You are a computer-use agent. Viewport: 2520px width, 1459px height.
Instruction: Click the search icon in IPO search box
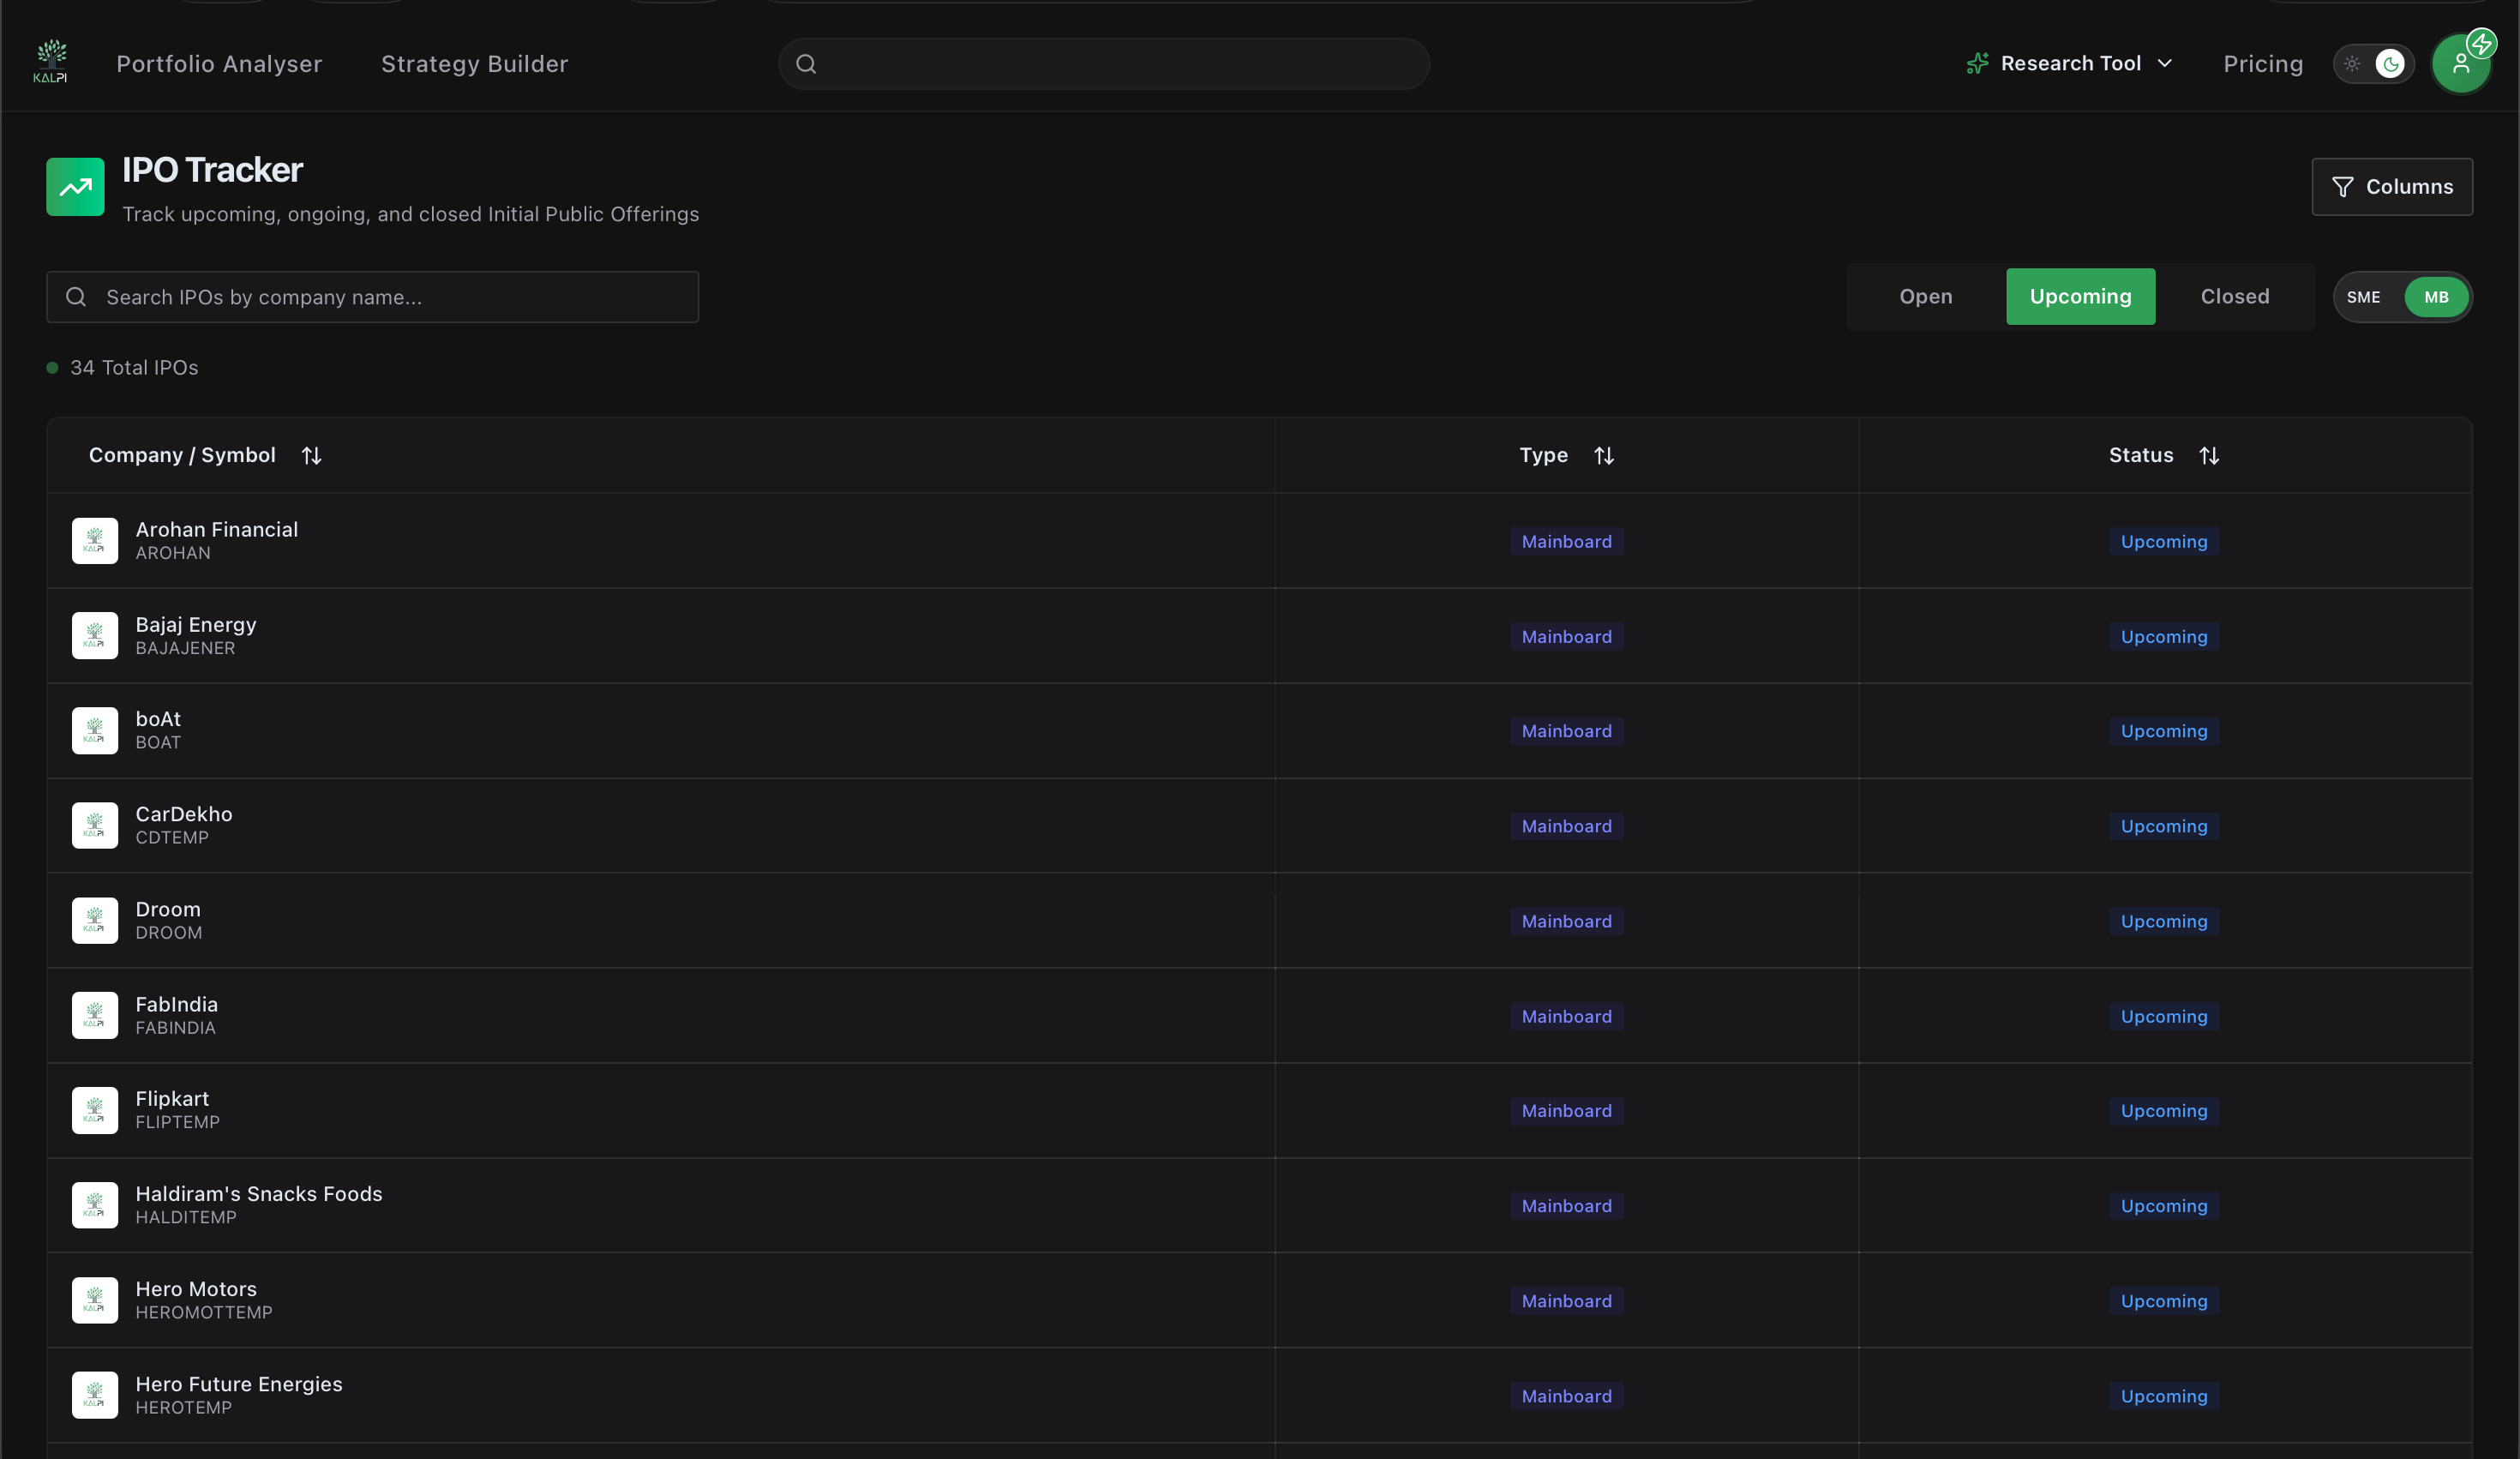tap(76, 297)
